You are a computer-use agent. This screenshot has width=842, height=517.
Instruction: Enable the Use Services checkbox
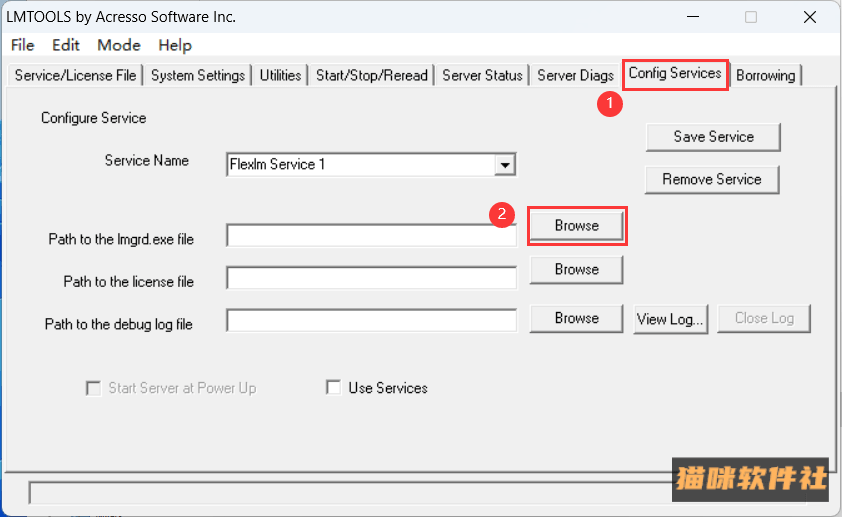(x=333, y=387)
